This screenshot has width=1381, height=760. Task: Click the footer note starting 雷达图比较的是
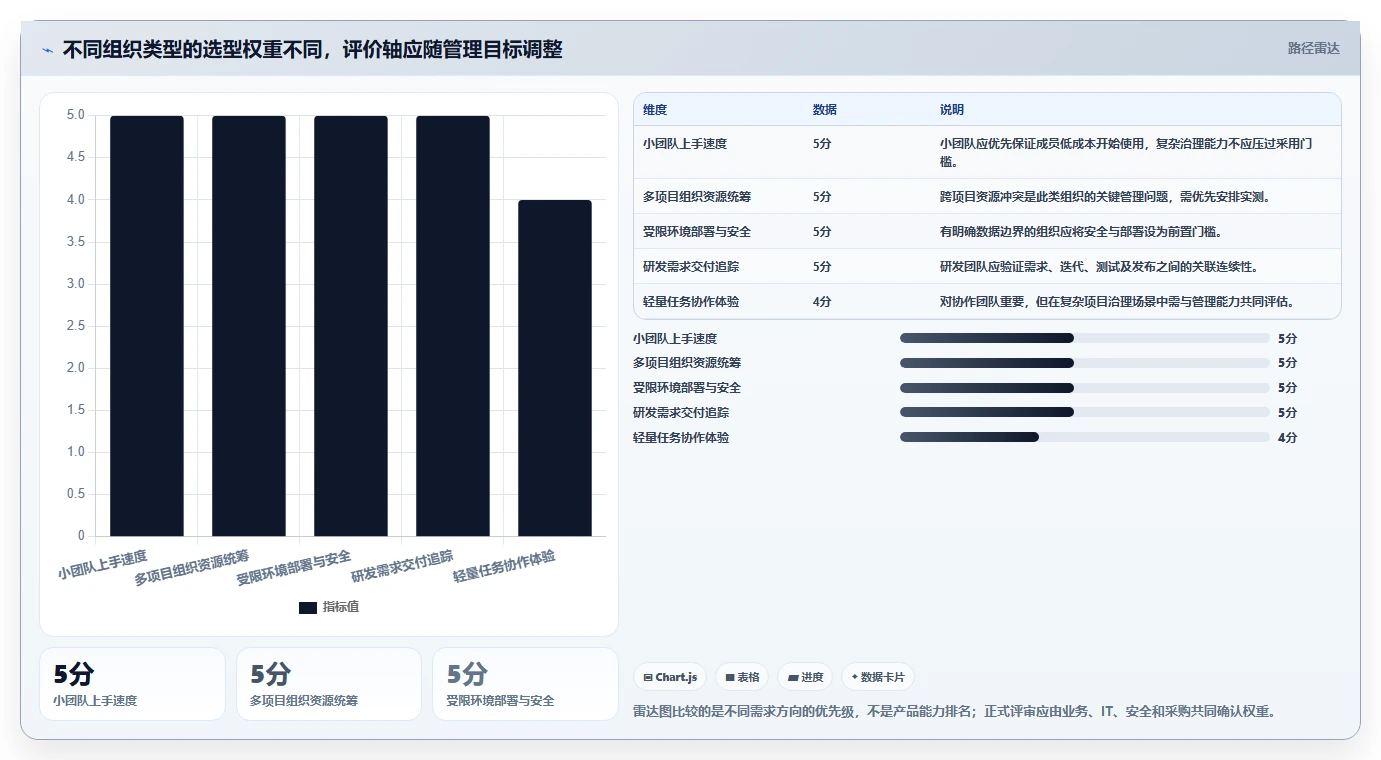(x=954, y=711)
